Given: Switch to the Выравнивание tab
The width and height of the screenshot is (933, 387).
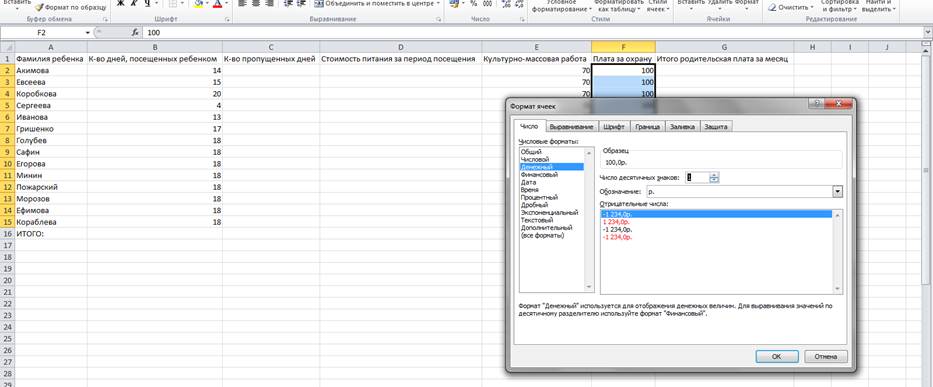Looking at the screenshot, I should tap(571, 127).
